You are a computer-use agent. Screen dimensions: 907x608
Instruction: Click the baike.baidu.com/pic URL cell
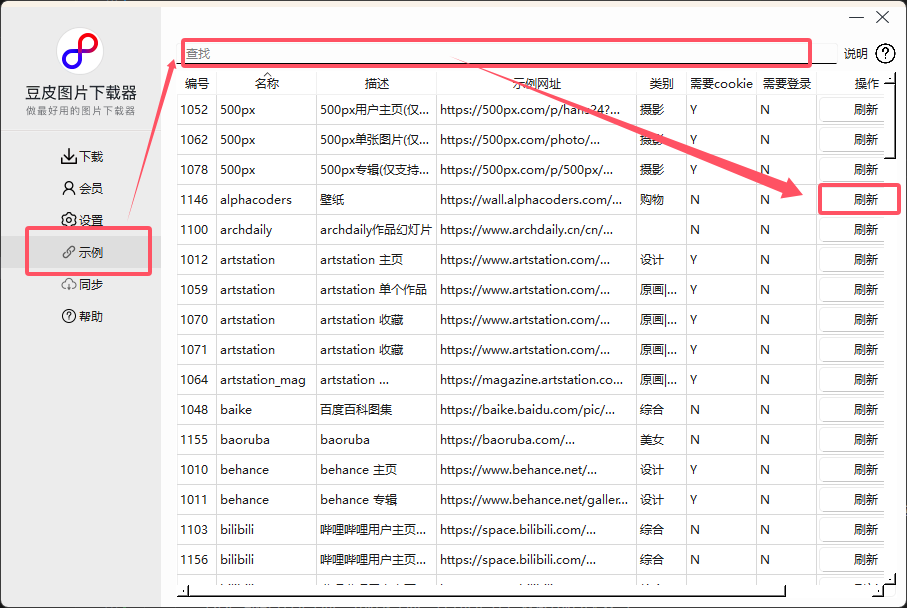[537, 410]
